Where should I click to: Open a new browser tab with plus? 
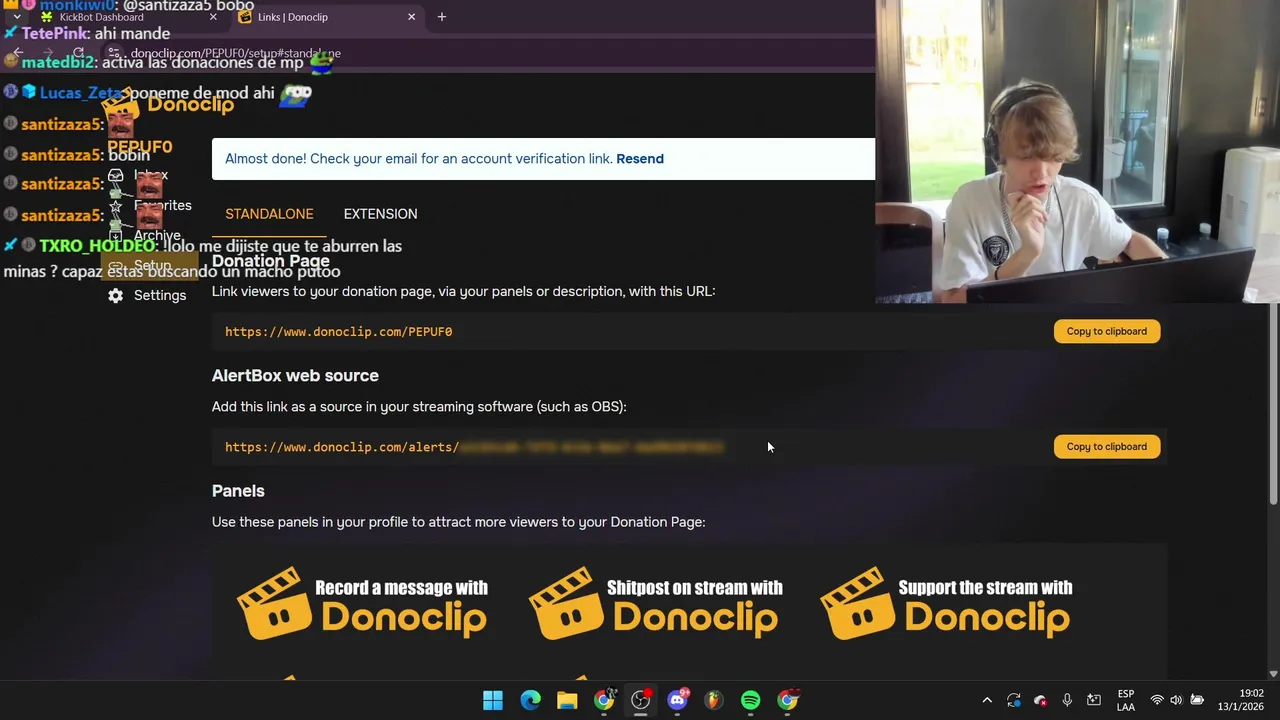tap(441, 17)
